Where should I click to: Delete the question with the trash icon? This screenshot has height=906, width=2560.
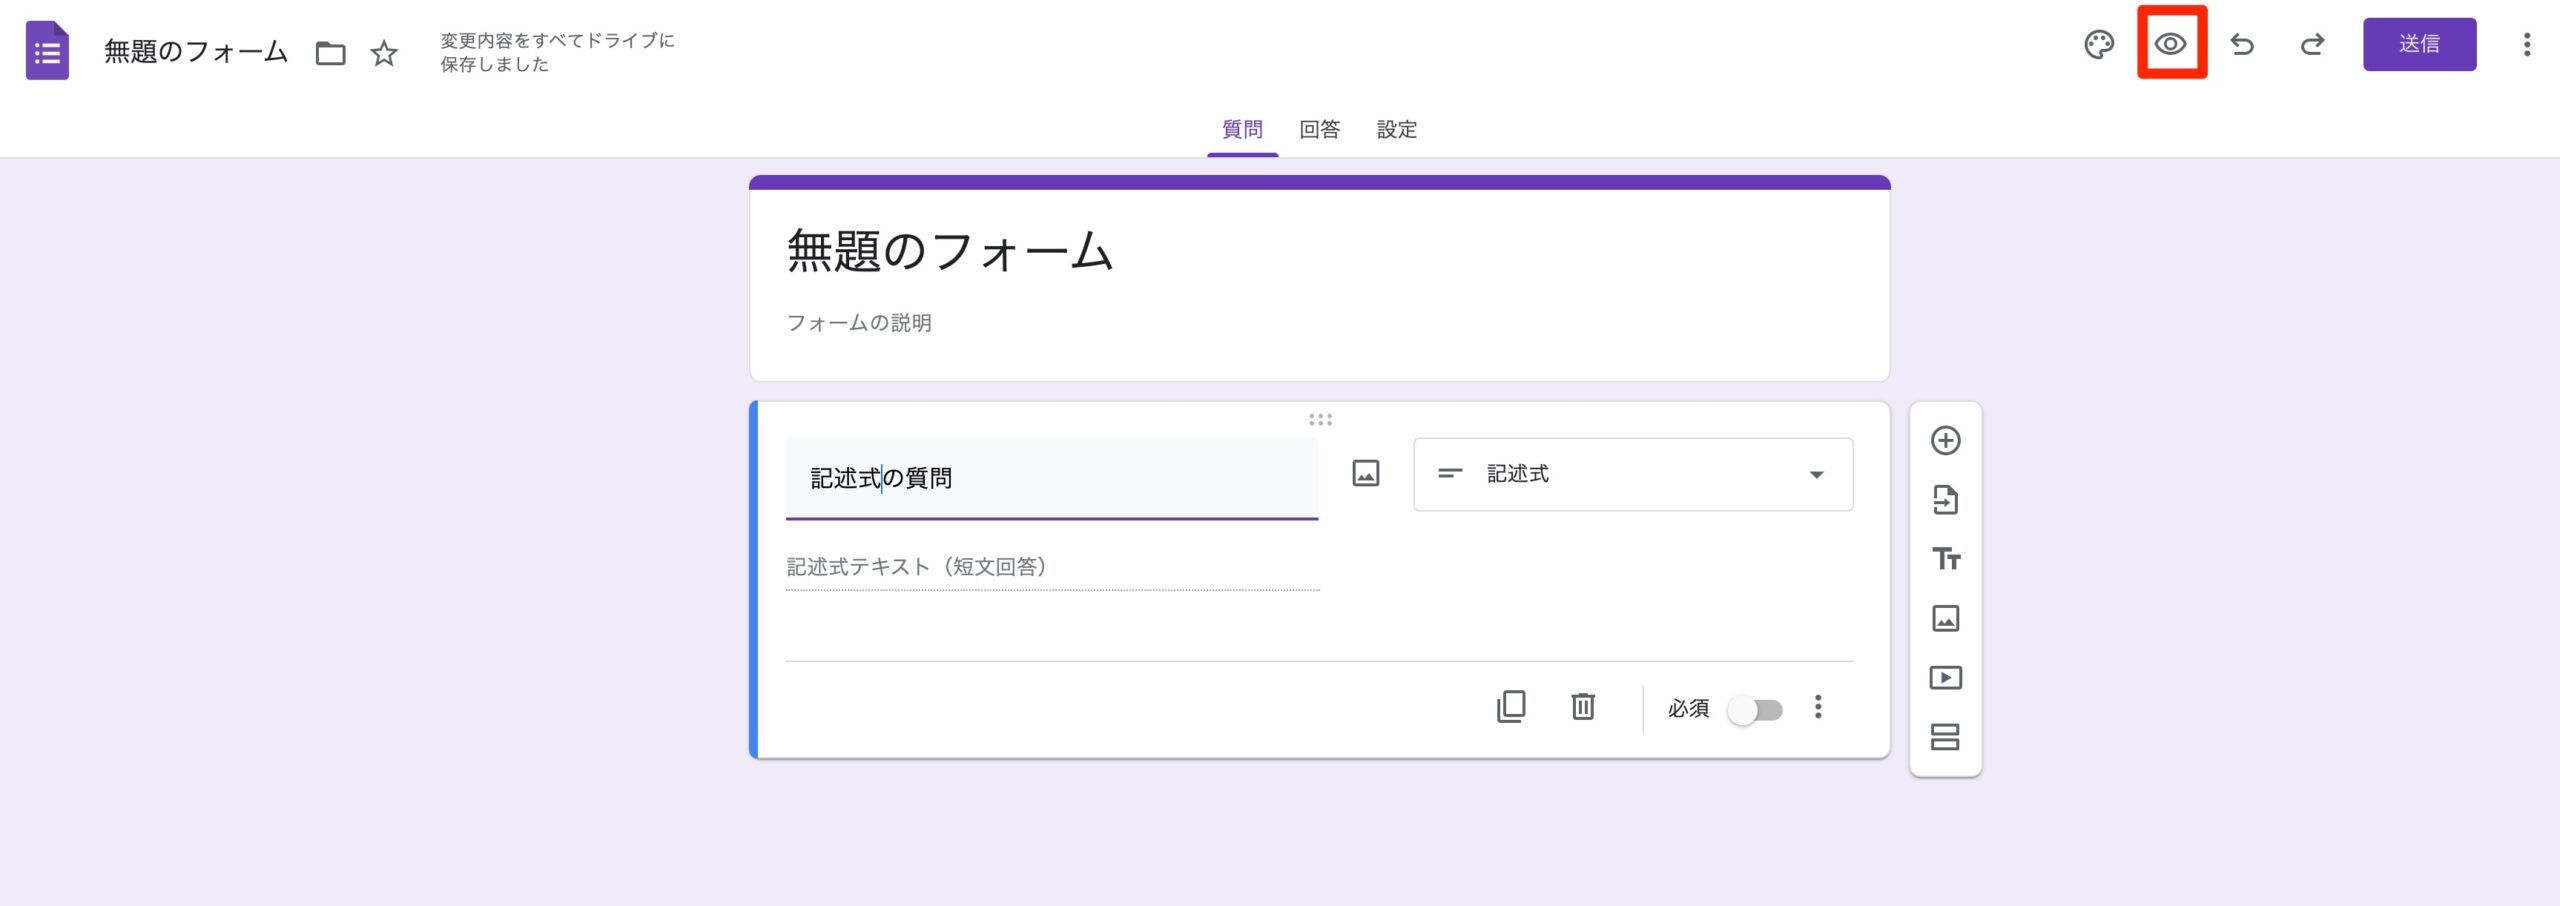point(1583,707)
